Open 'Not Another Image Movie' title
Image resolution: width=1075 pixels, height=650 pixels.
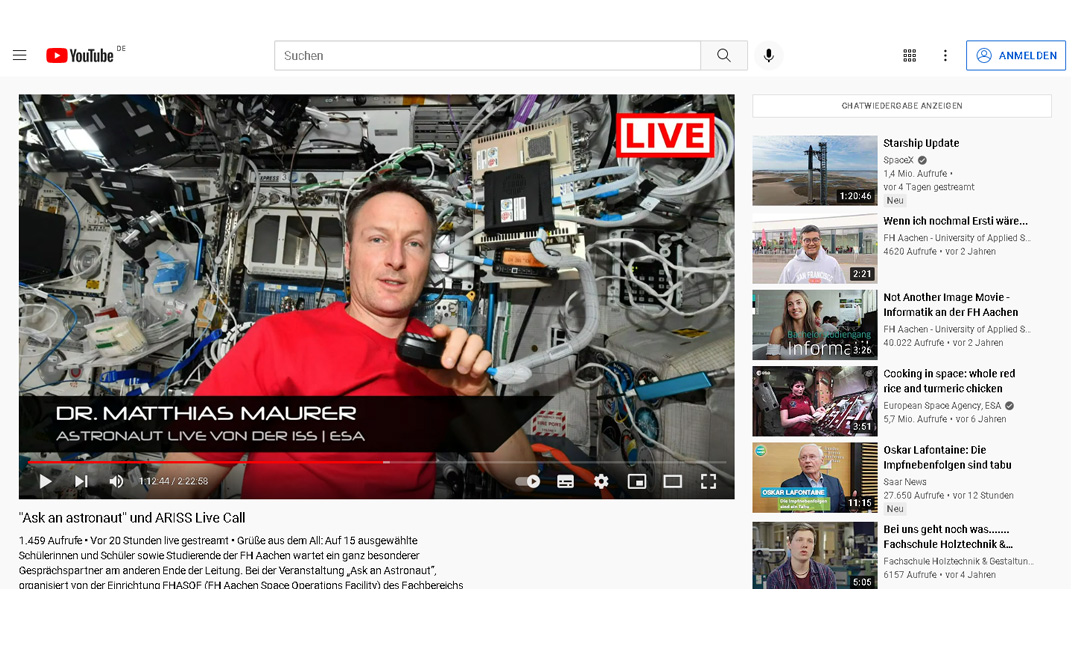point(950,304)
